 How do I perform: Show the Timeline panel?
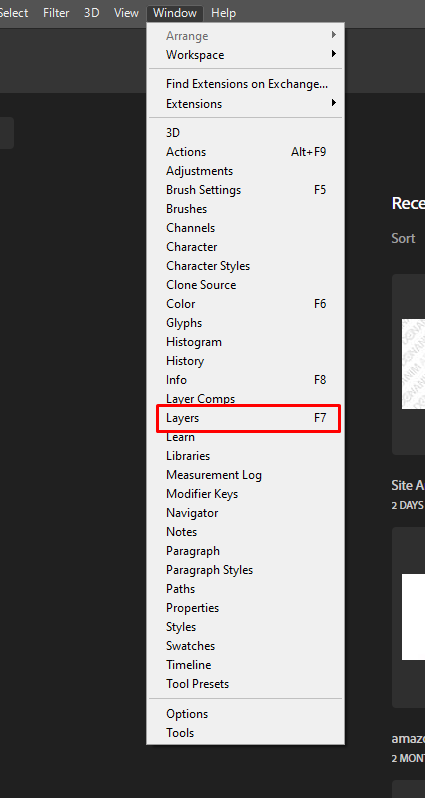point(246,665)
